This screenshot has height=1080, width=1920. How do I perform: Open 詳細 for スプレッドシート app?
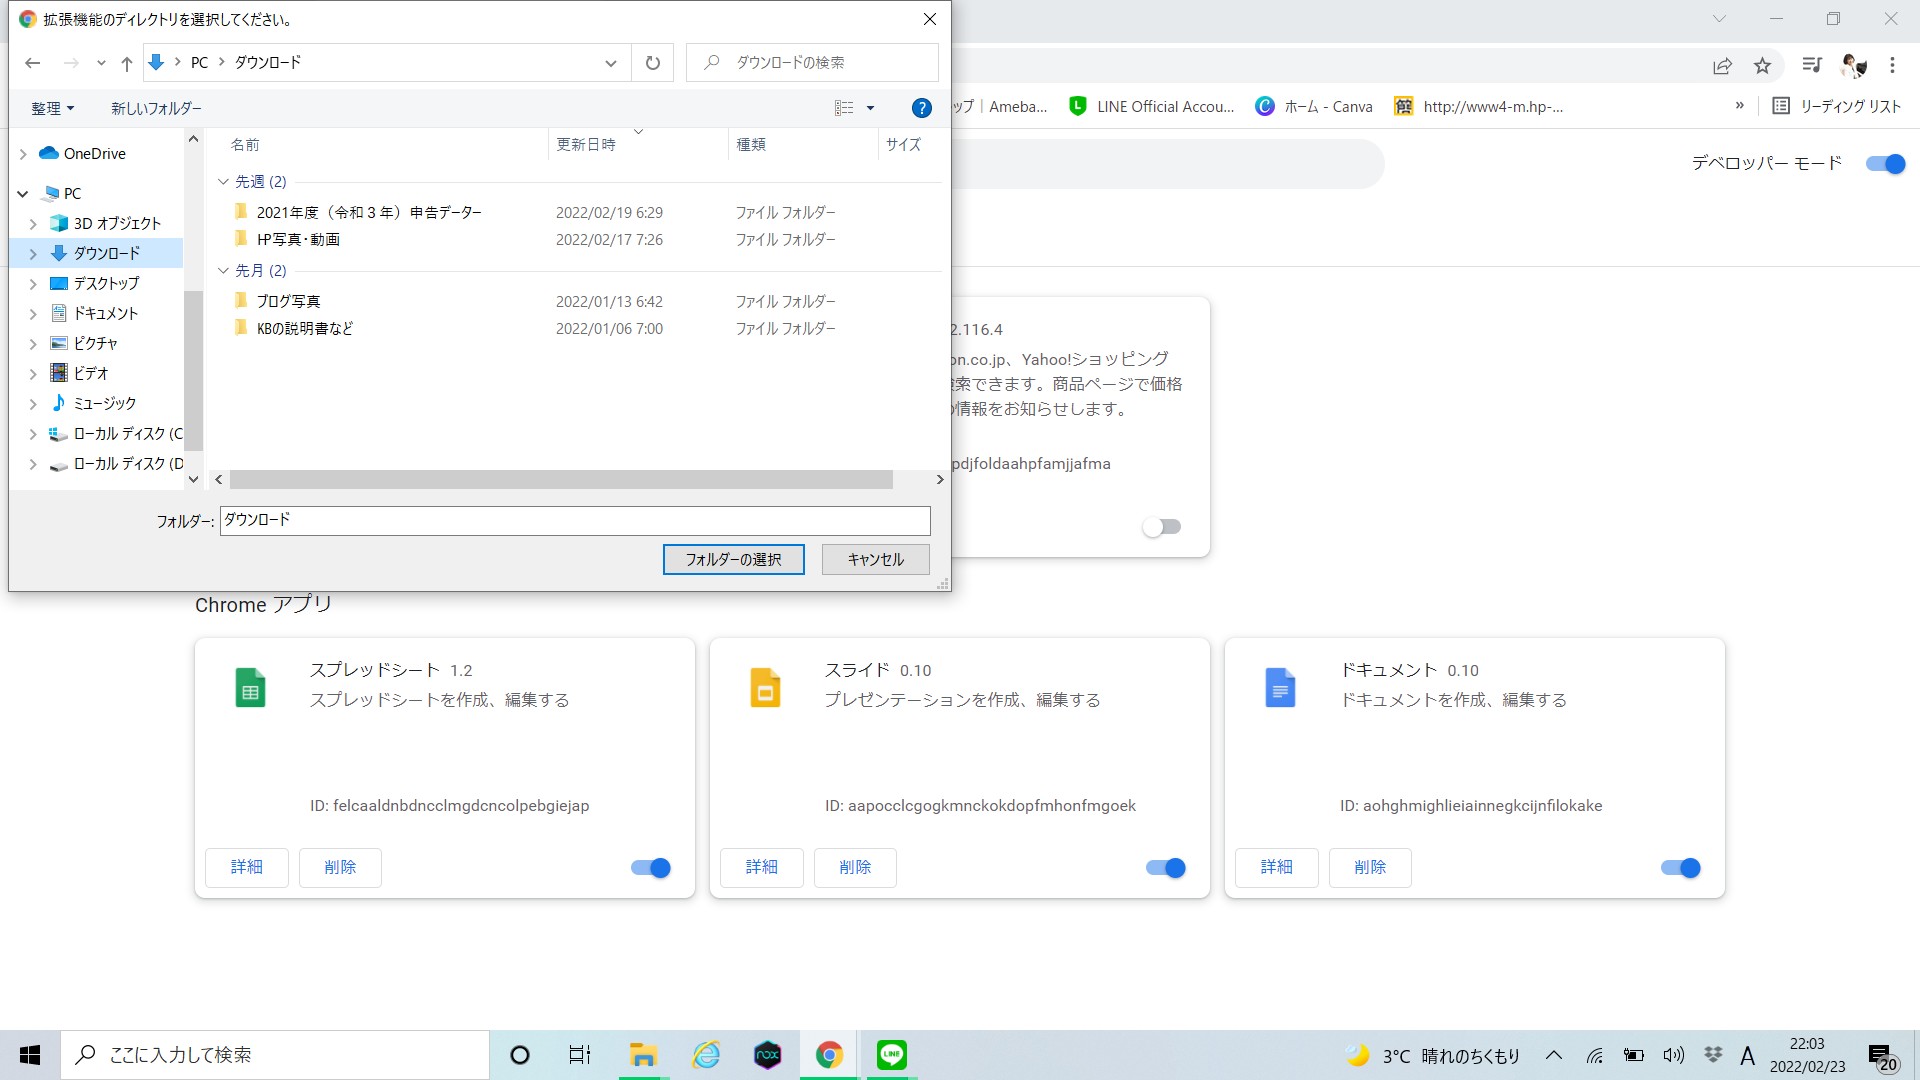coord(247,868)
